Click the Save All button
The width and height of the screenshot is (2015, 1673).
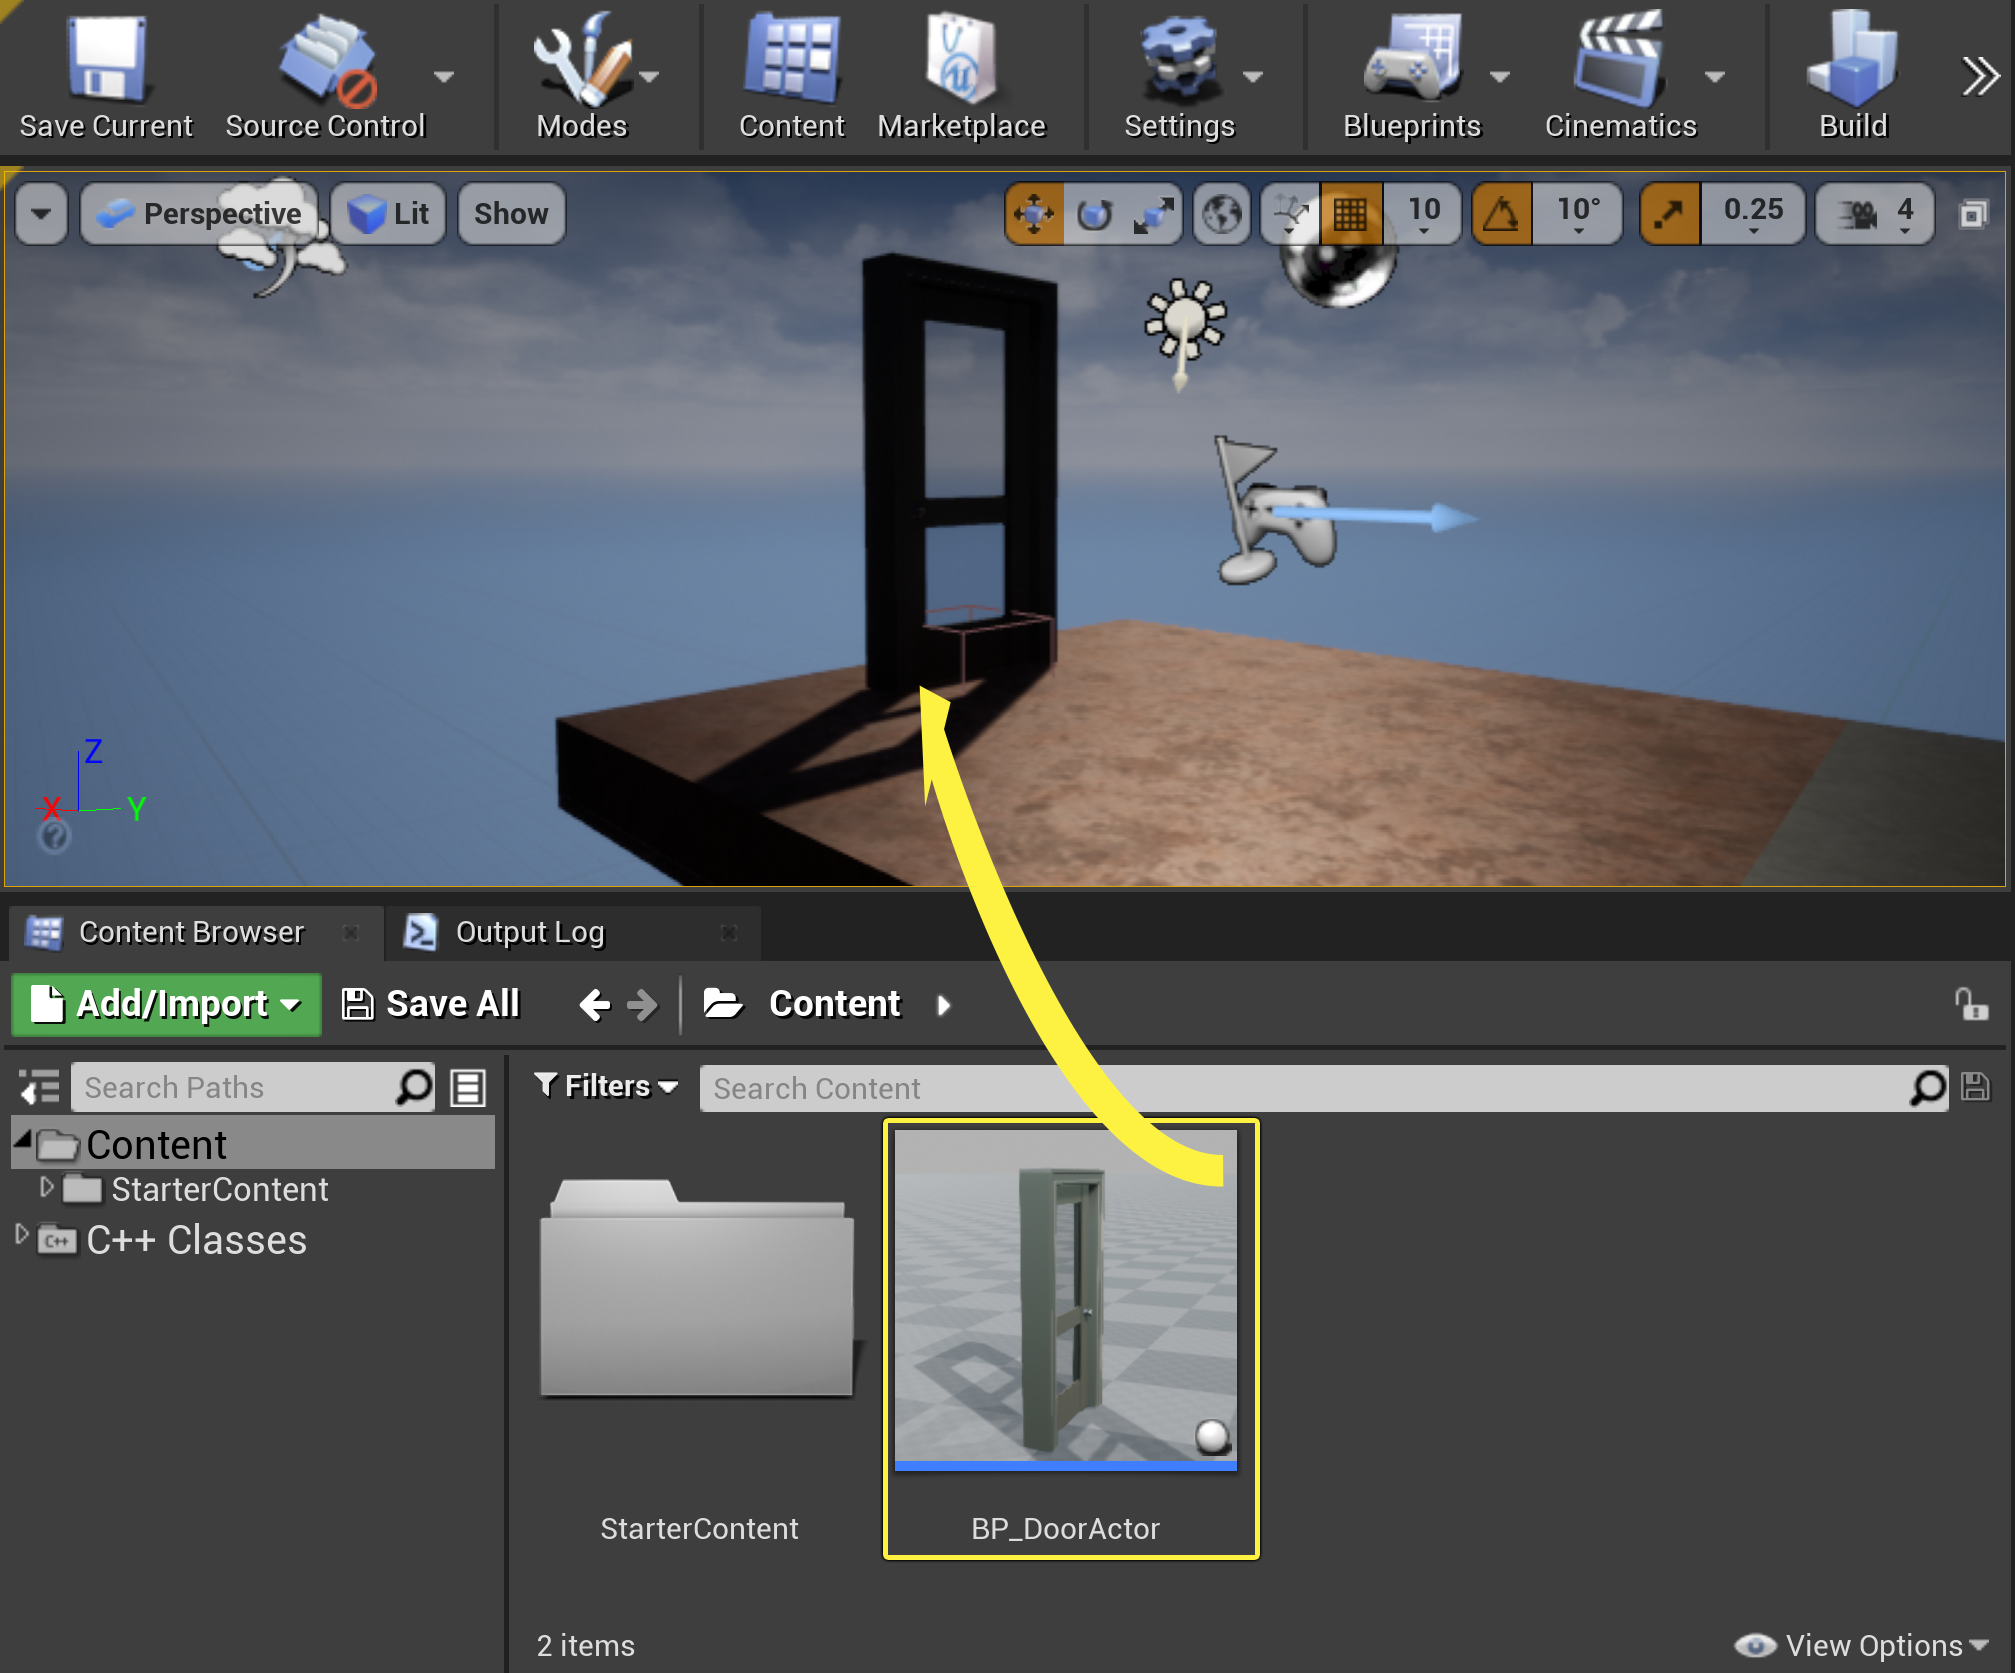click(x=431, y=1004)
